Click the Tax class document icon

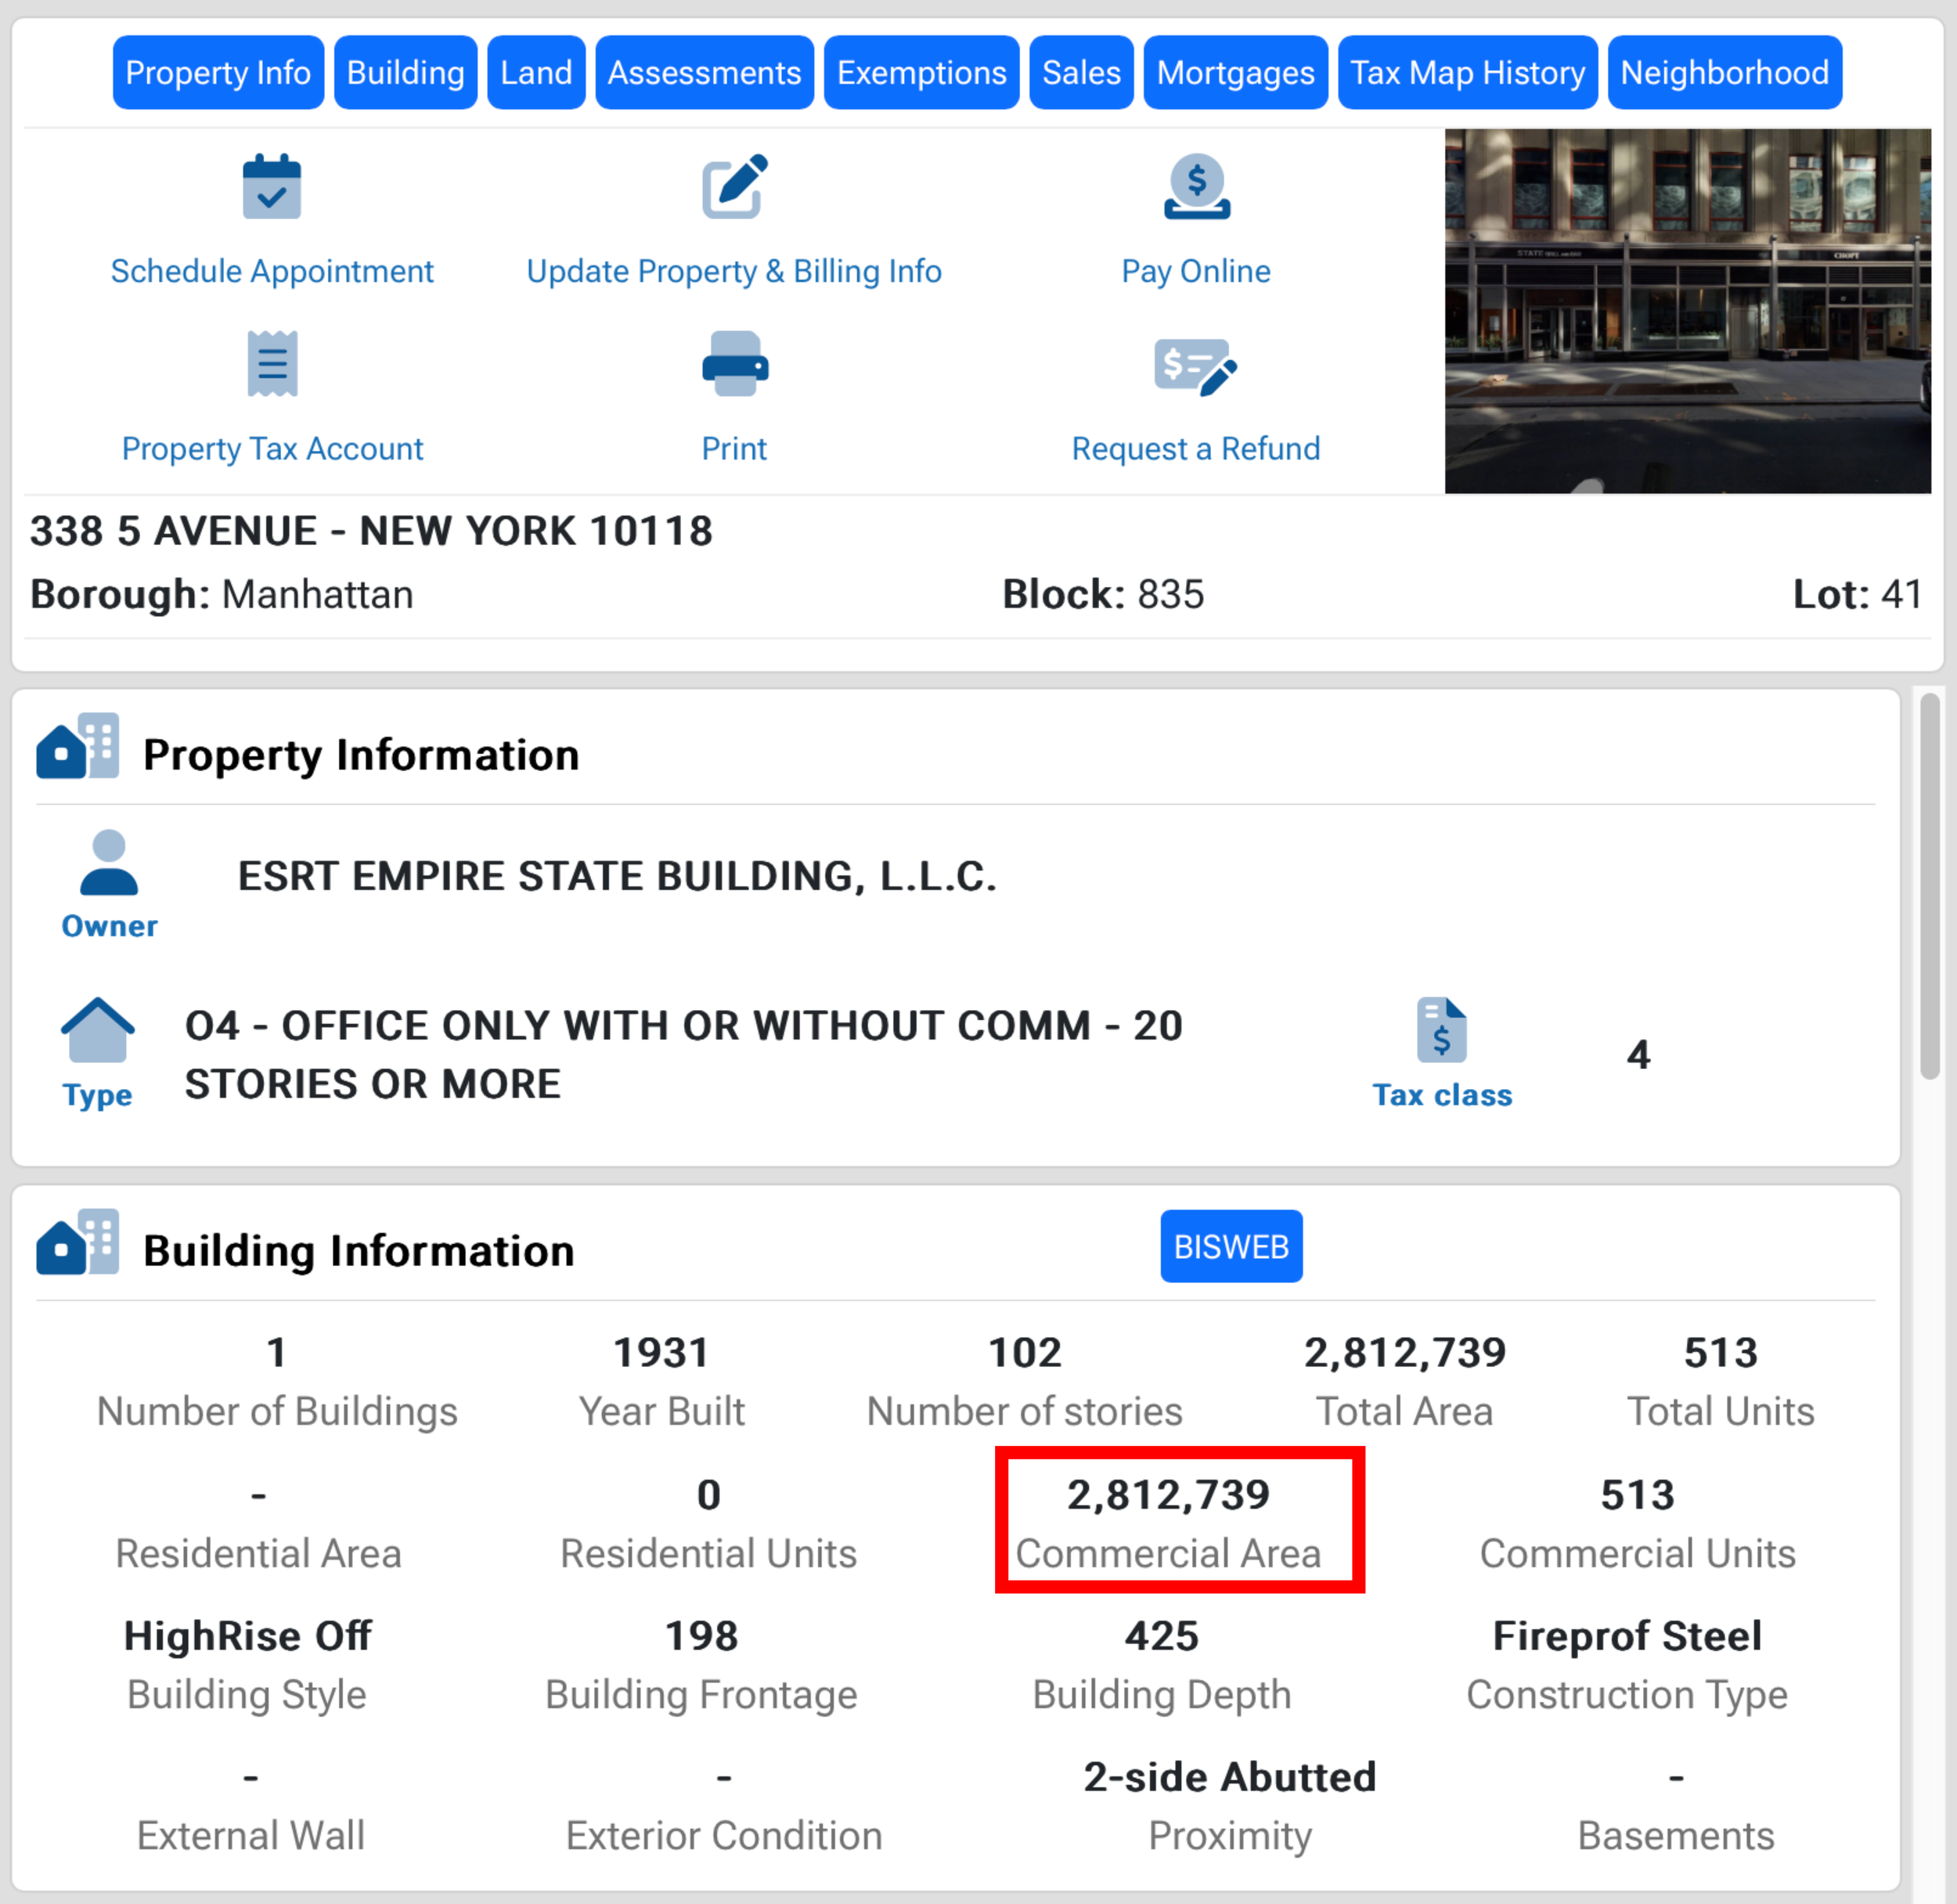1441,1030
